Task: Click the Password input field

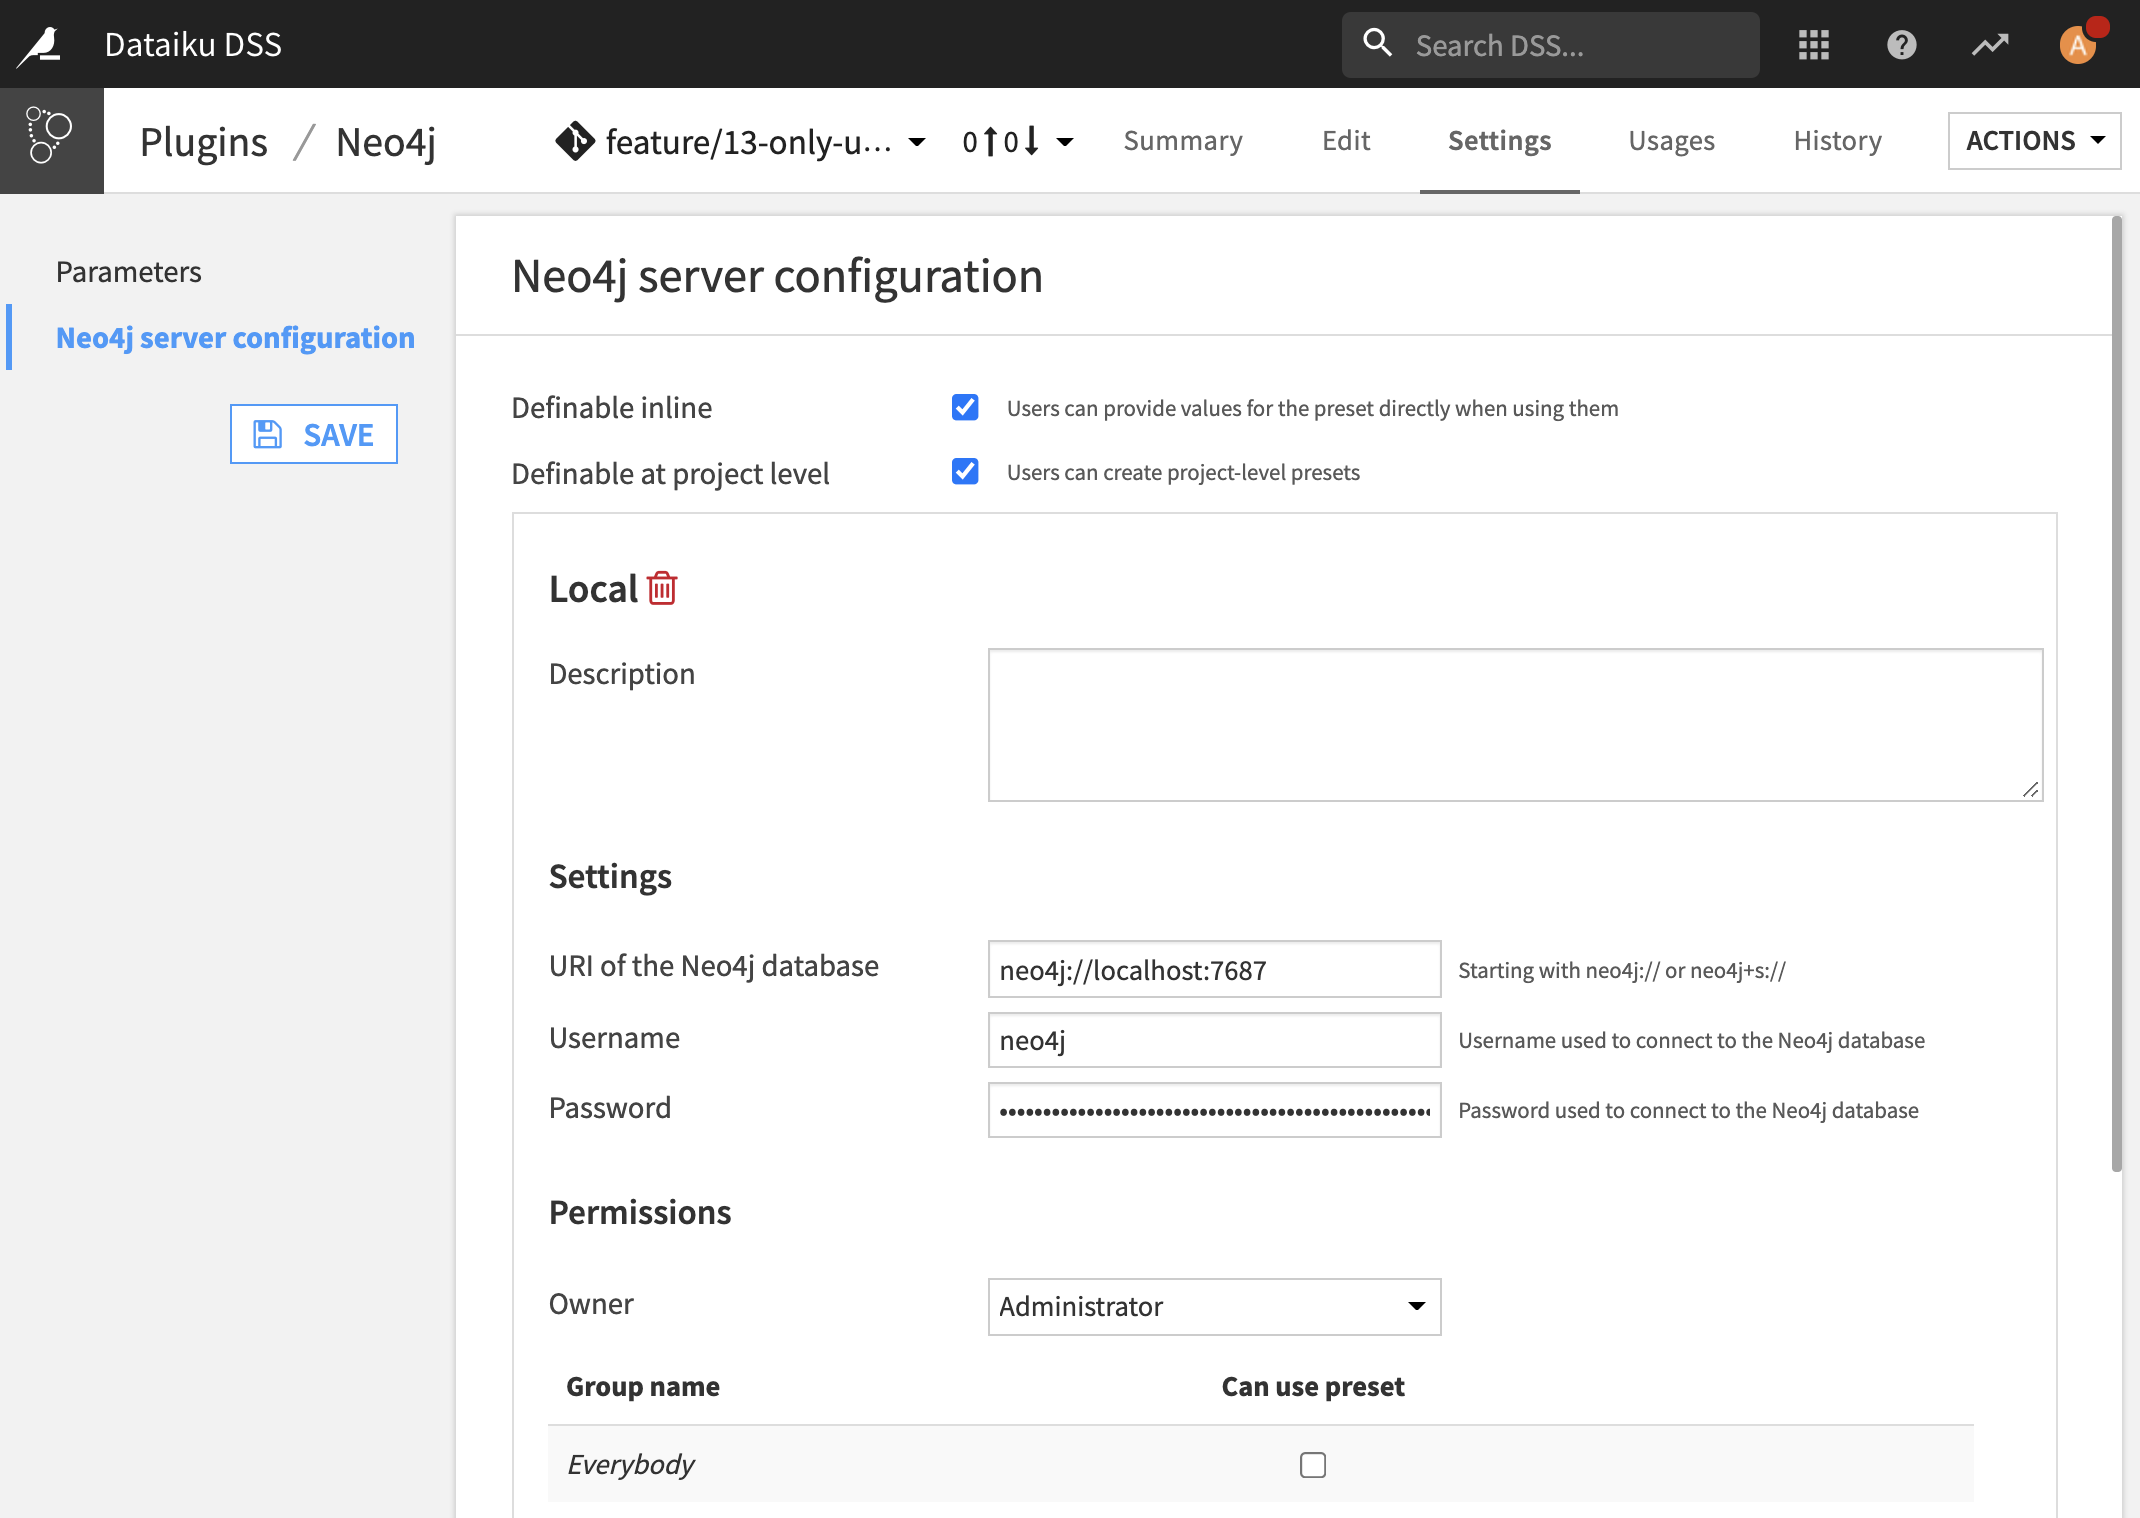Action: 1214,1110
